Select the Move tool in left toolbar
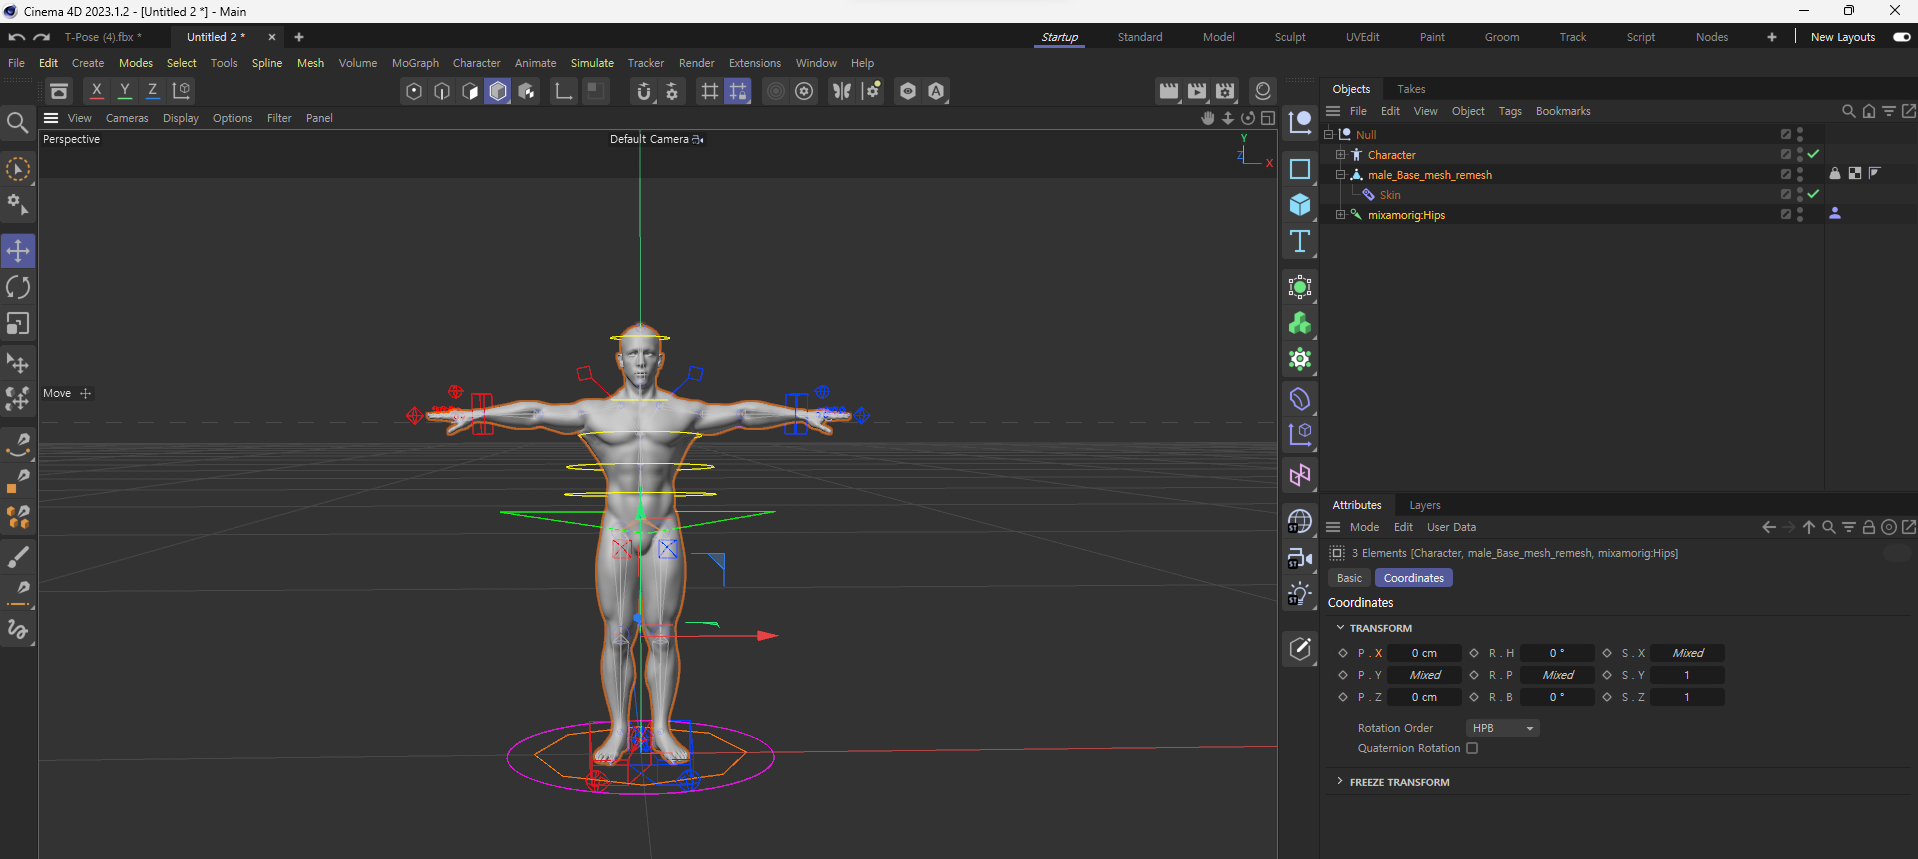 (x=18, y=251)
